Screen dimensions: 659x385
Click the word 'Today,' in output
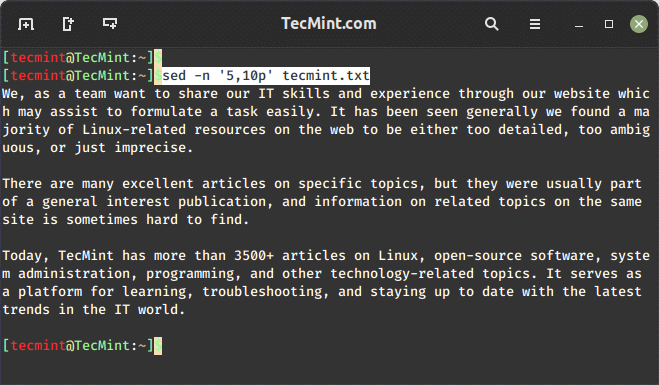click(x=26, y=256)
